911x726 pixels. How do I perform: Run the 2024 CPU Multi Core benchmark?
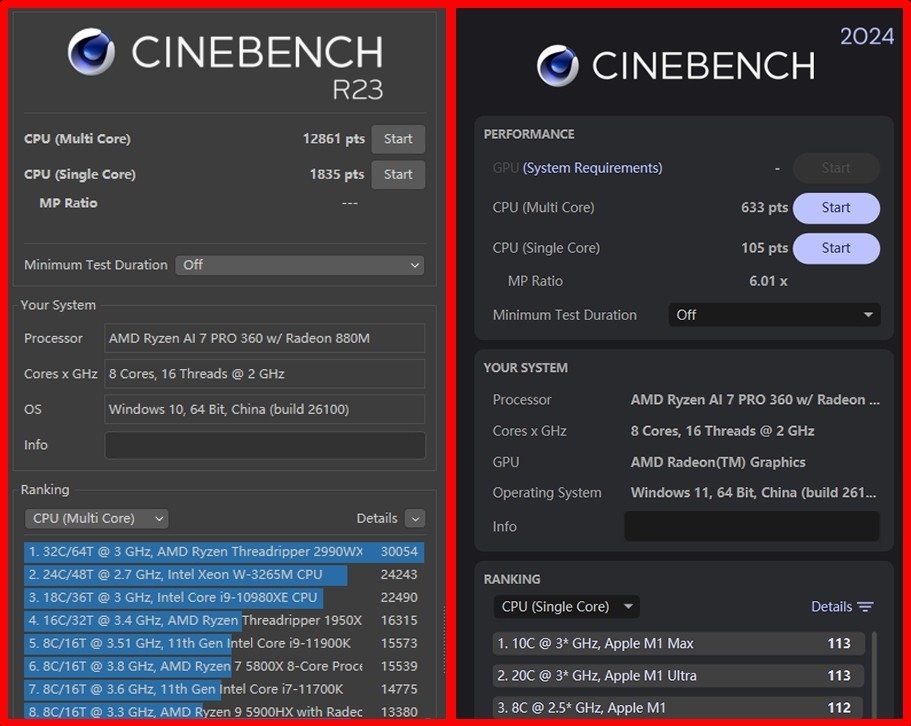[836, 208]
